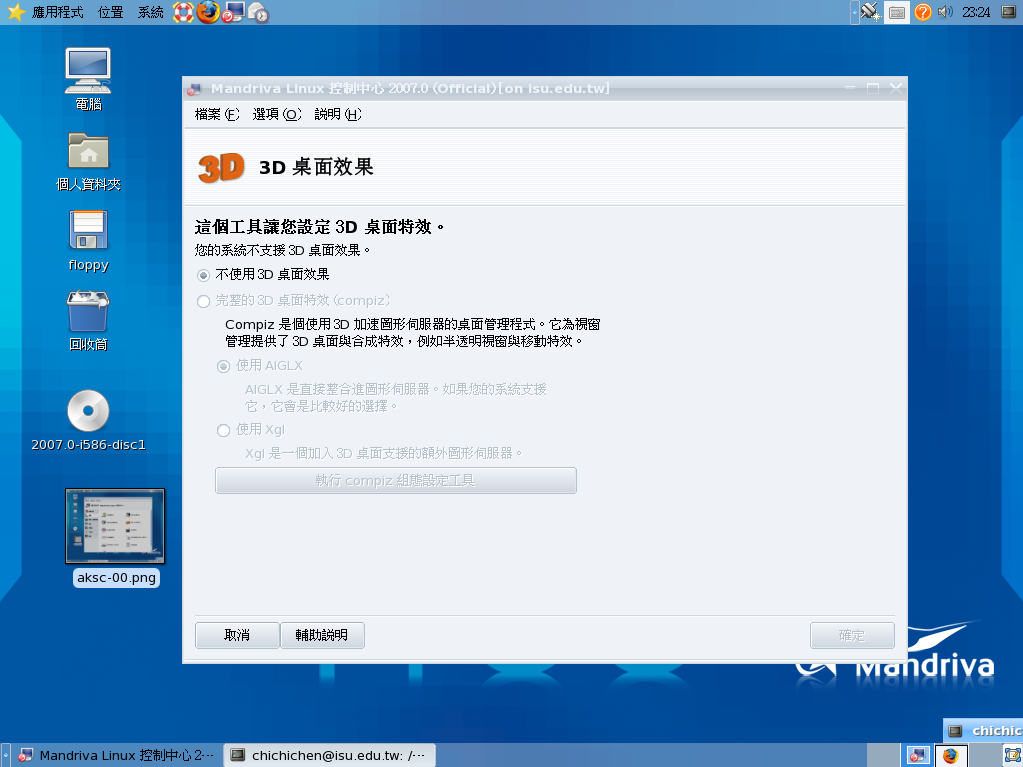
Task: Open the 檔案 (F) menu
Action: tap(217, 115)
